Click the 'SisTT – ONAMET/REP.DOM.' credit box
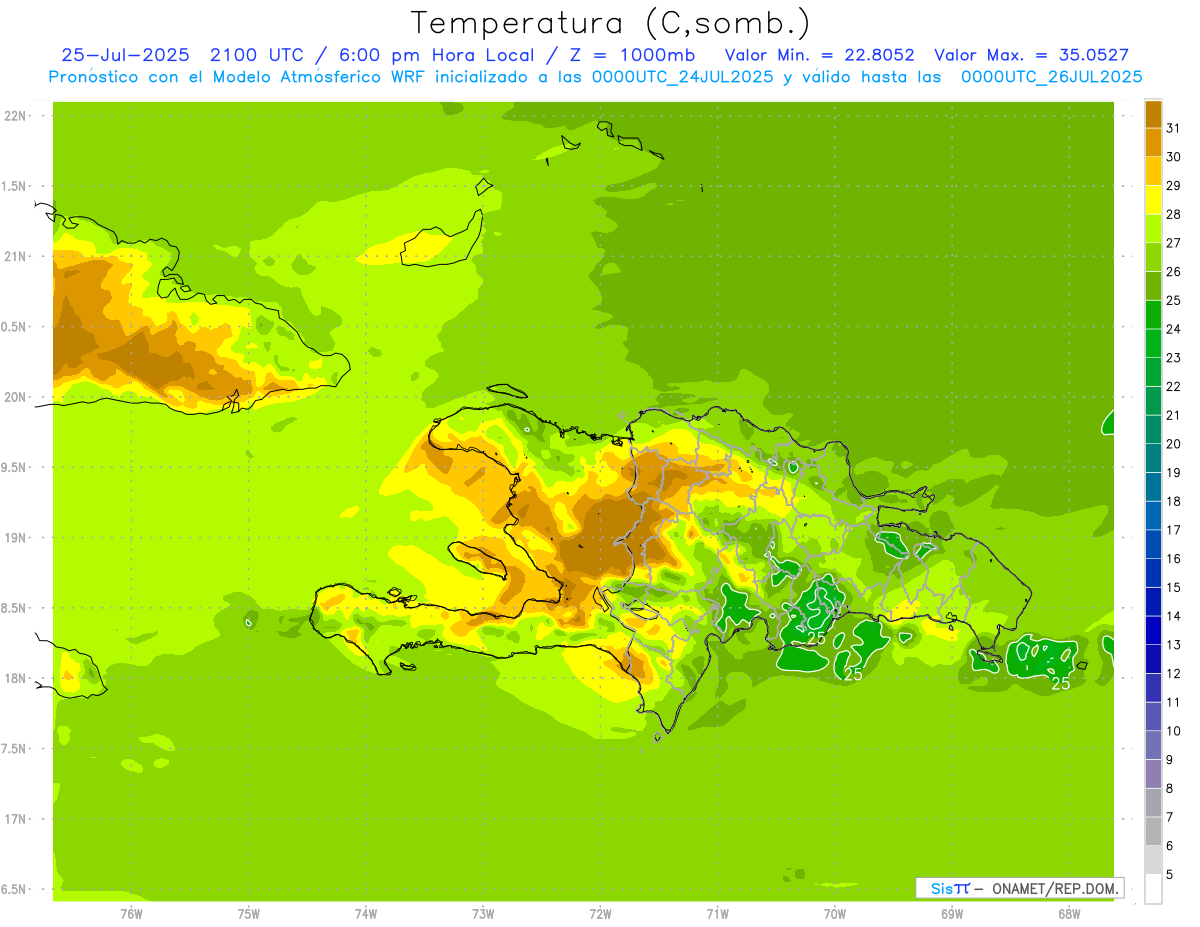This screenshot has width=1200, height=927. [1019, 888]
